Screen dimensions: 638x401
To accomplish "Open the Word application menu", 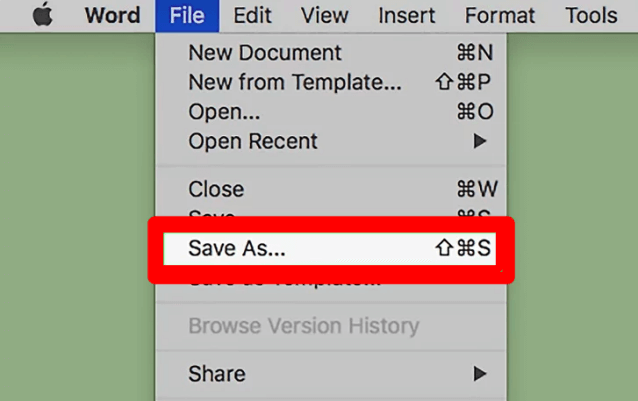I will [x=112, y=15].
